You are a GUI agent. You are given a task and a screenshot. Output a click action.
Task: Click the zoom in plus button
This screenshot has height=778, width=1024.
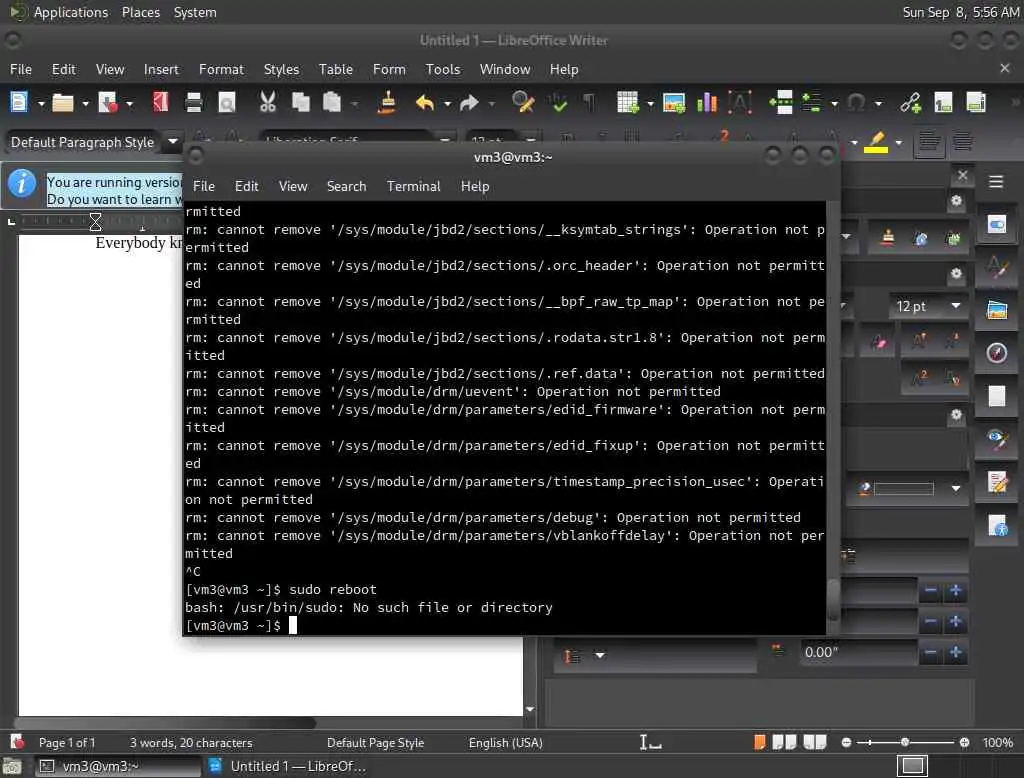click(x=964, y=742)
